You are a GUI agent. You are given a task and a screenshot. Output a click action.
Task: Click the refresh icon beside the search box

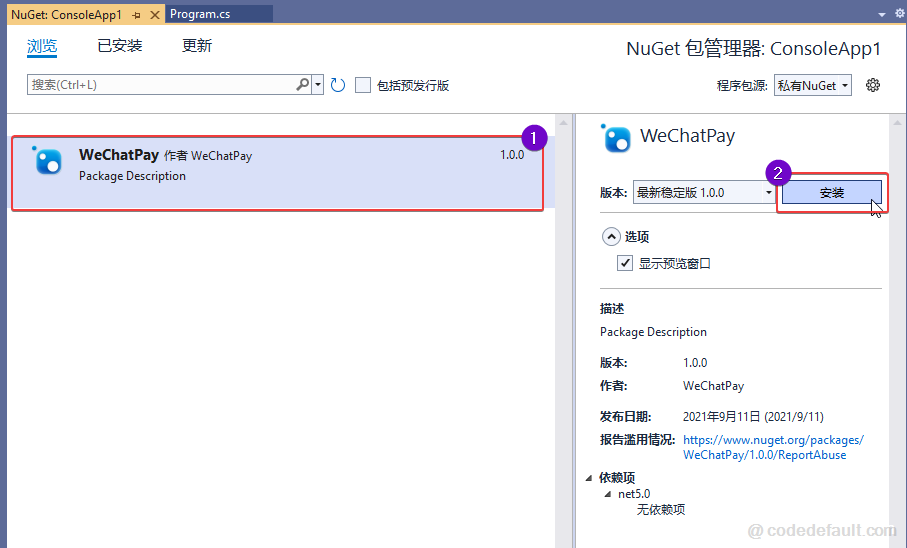[338, 86]
